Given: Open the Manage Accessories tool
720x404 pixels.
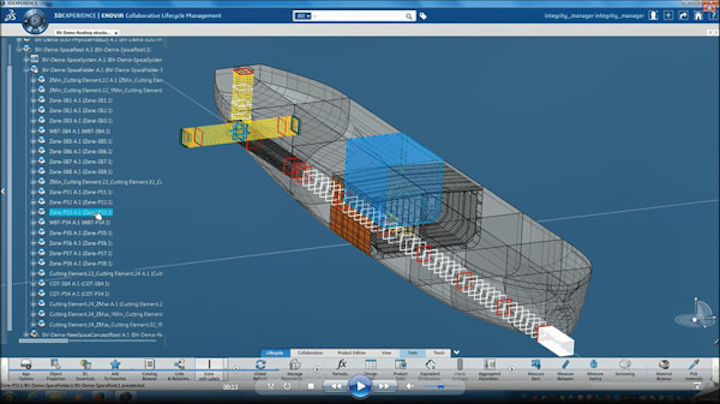Looking at the screenshot, I should (x=294, y=369).
